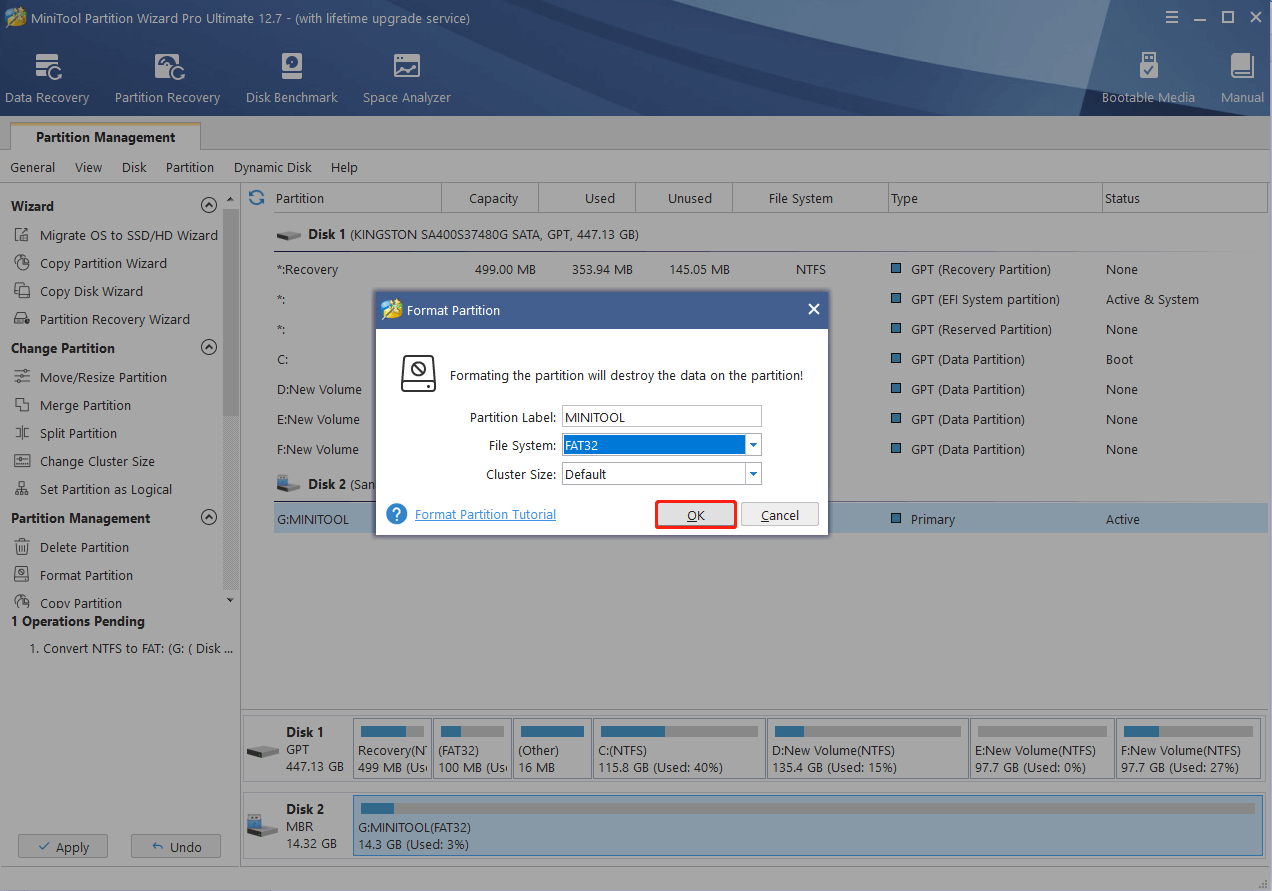Select (FAT32) 100 MB block in disk map
Image resolution: width=1272 pixels, height=891 pixels.
point(473,748)
